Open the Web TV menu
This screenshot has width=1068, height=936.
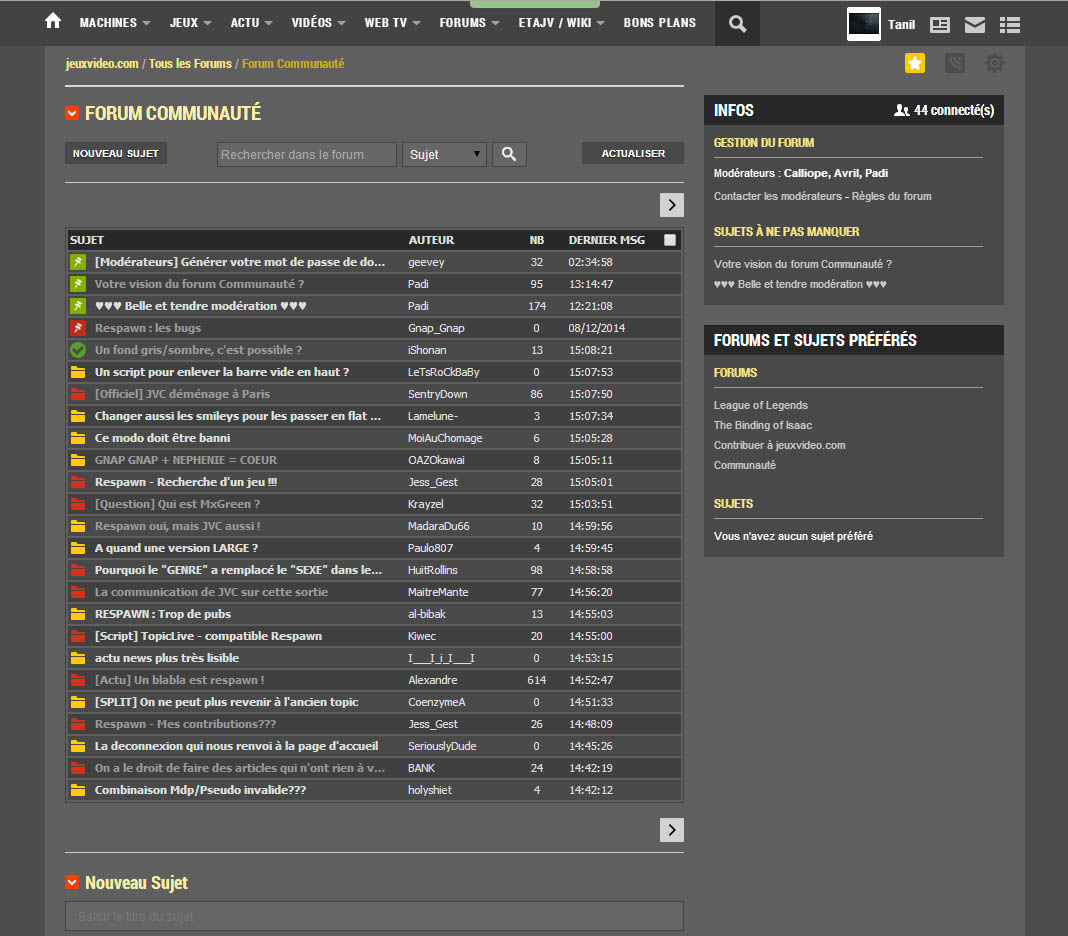click(x=392, y=23)
